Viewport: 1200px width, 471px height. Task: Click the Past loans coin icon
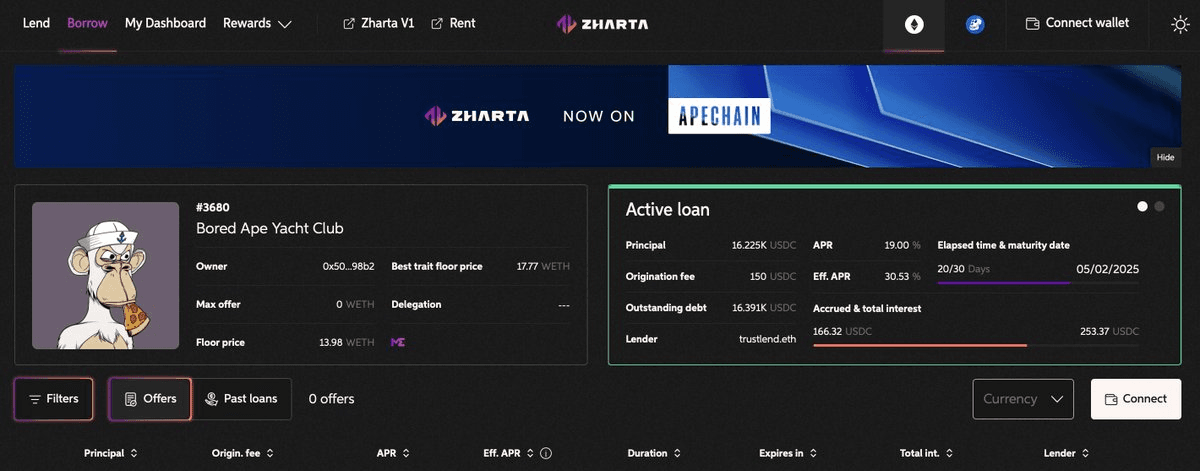[x=211, y=399]
